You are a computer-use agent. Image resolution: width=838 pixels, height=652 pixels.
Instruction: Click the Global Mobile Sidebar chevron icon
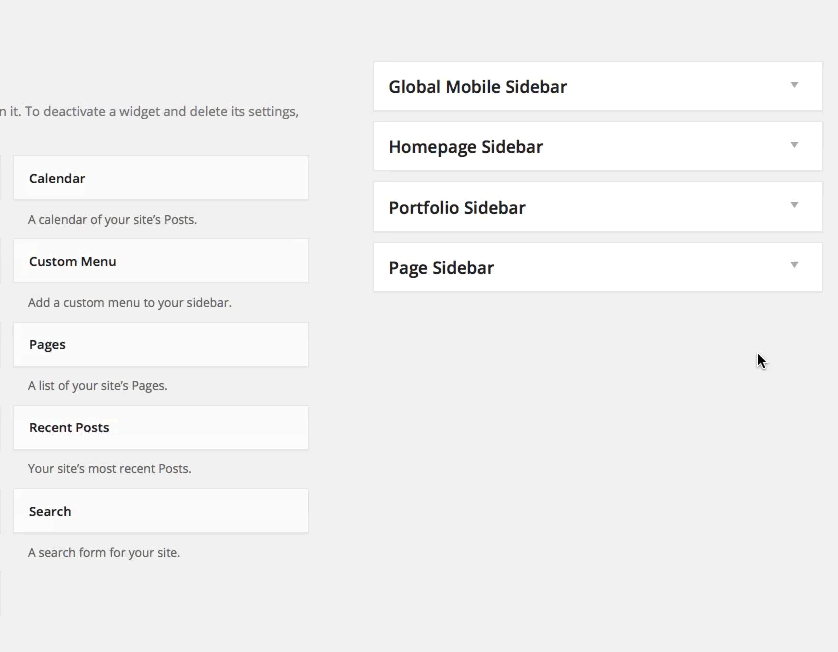[794, 86]
